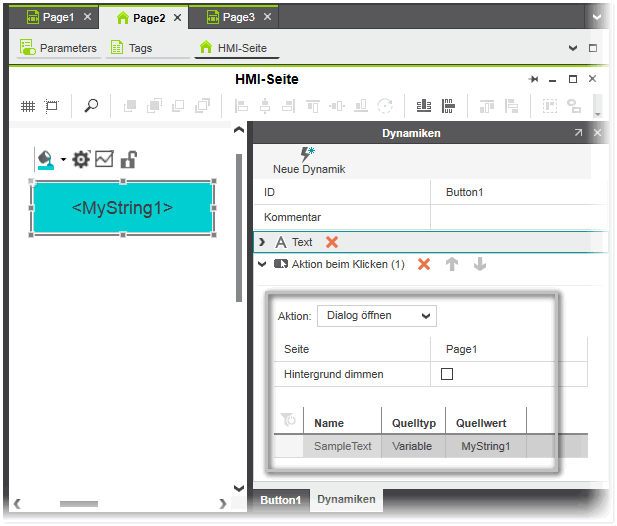617x526 pixels.
Task: Click the grid display icon in toolbar
Action: pos(28,106)
